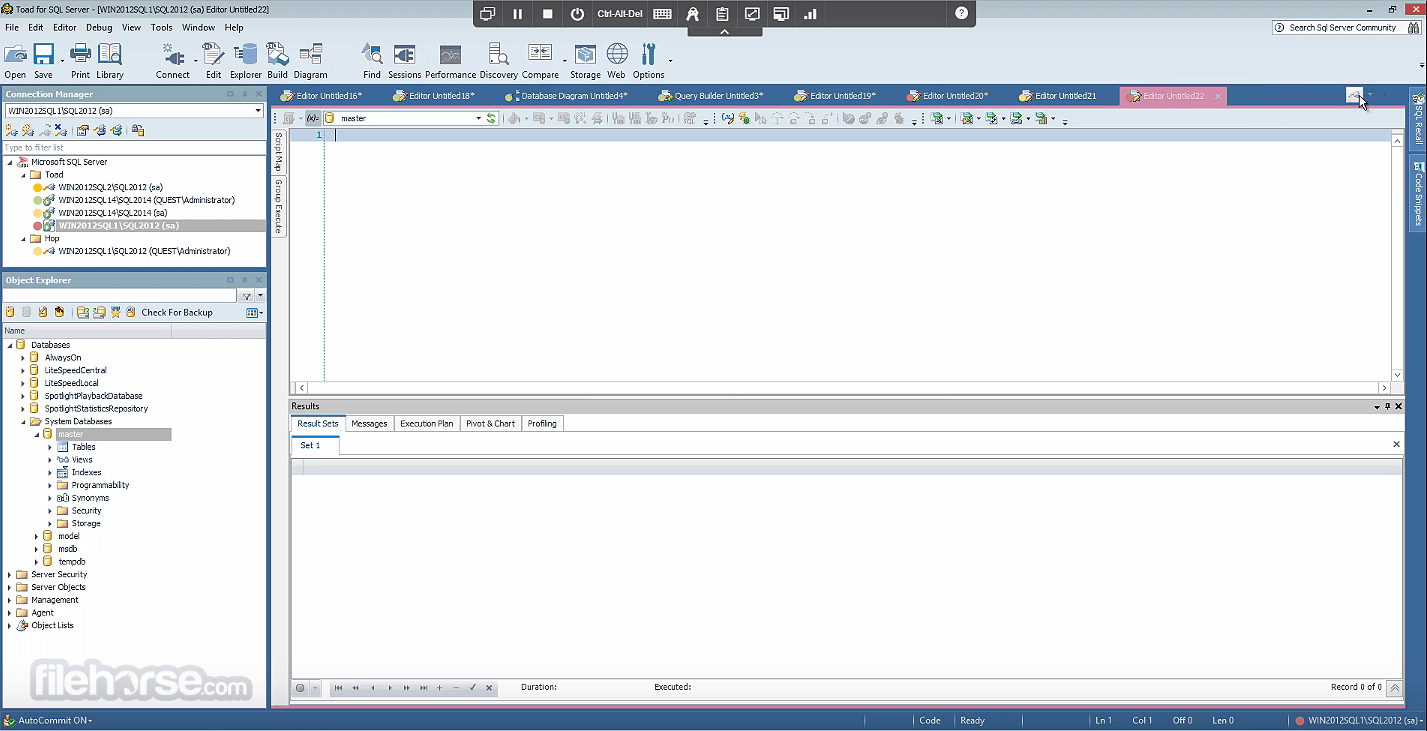Open the Performance tool
The image size is (1427, 731).
click(x=451, y=60)
